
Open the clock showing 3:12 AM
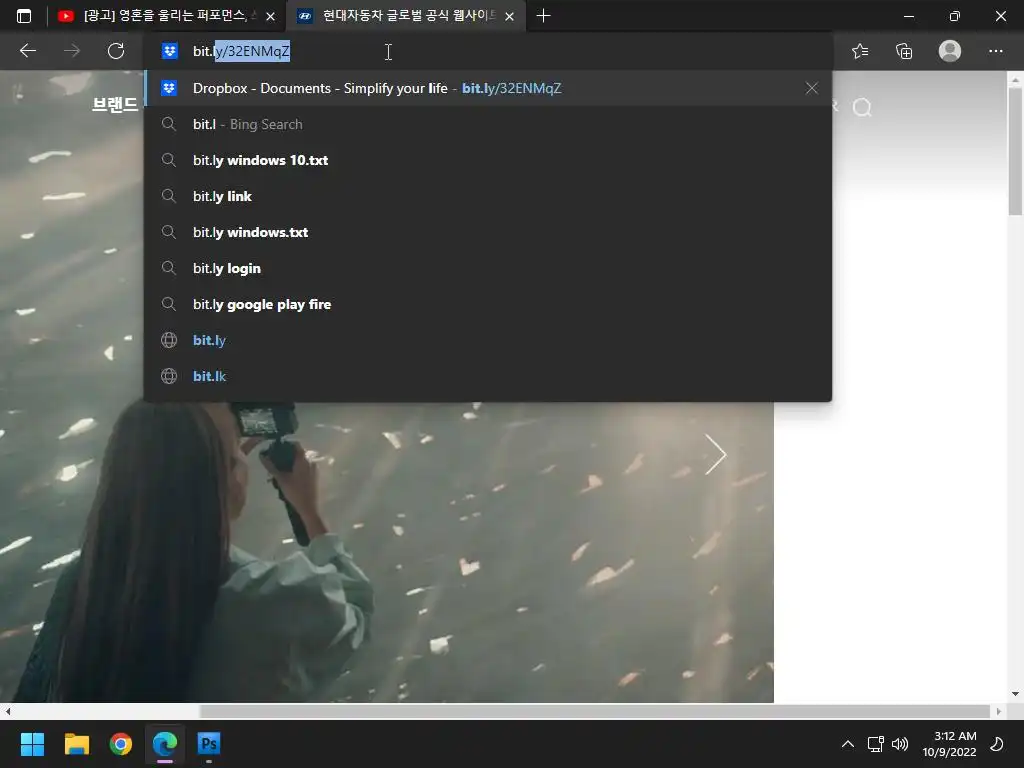pos(950,744)
